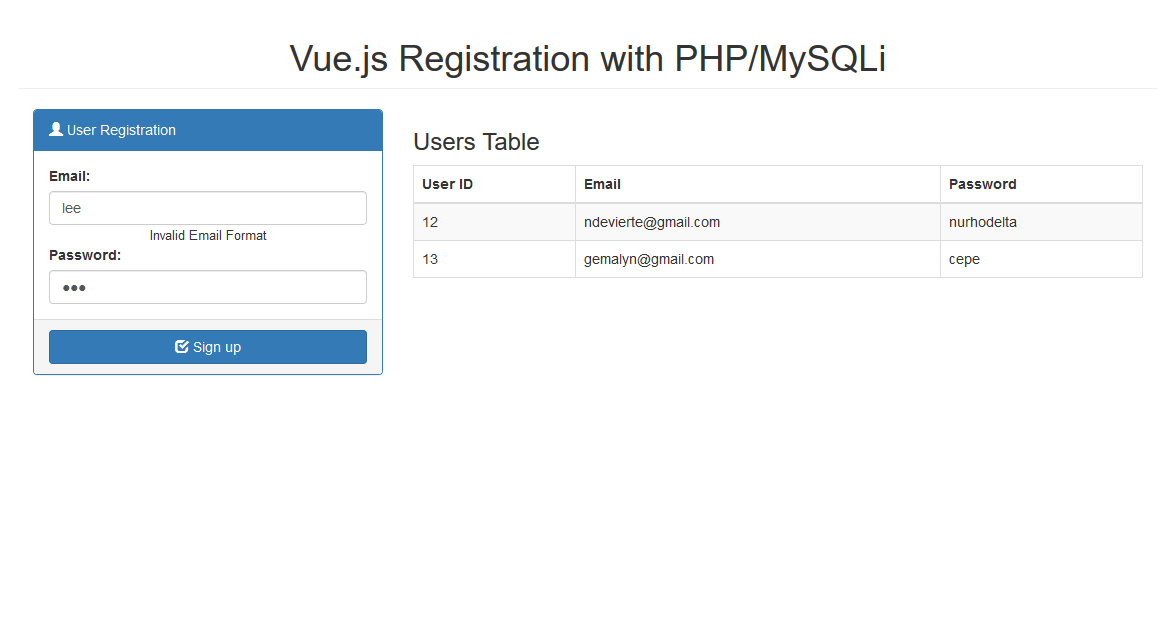Click the 'Email:' form label

click(70, 176)
